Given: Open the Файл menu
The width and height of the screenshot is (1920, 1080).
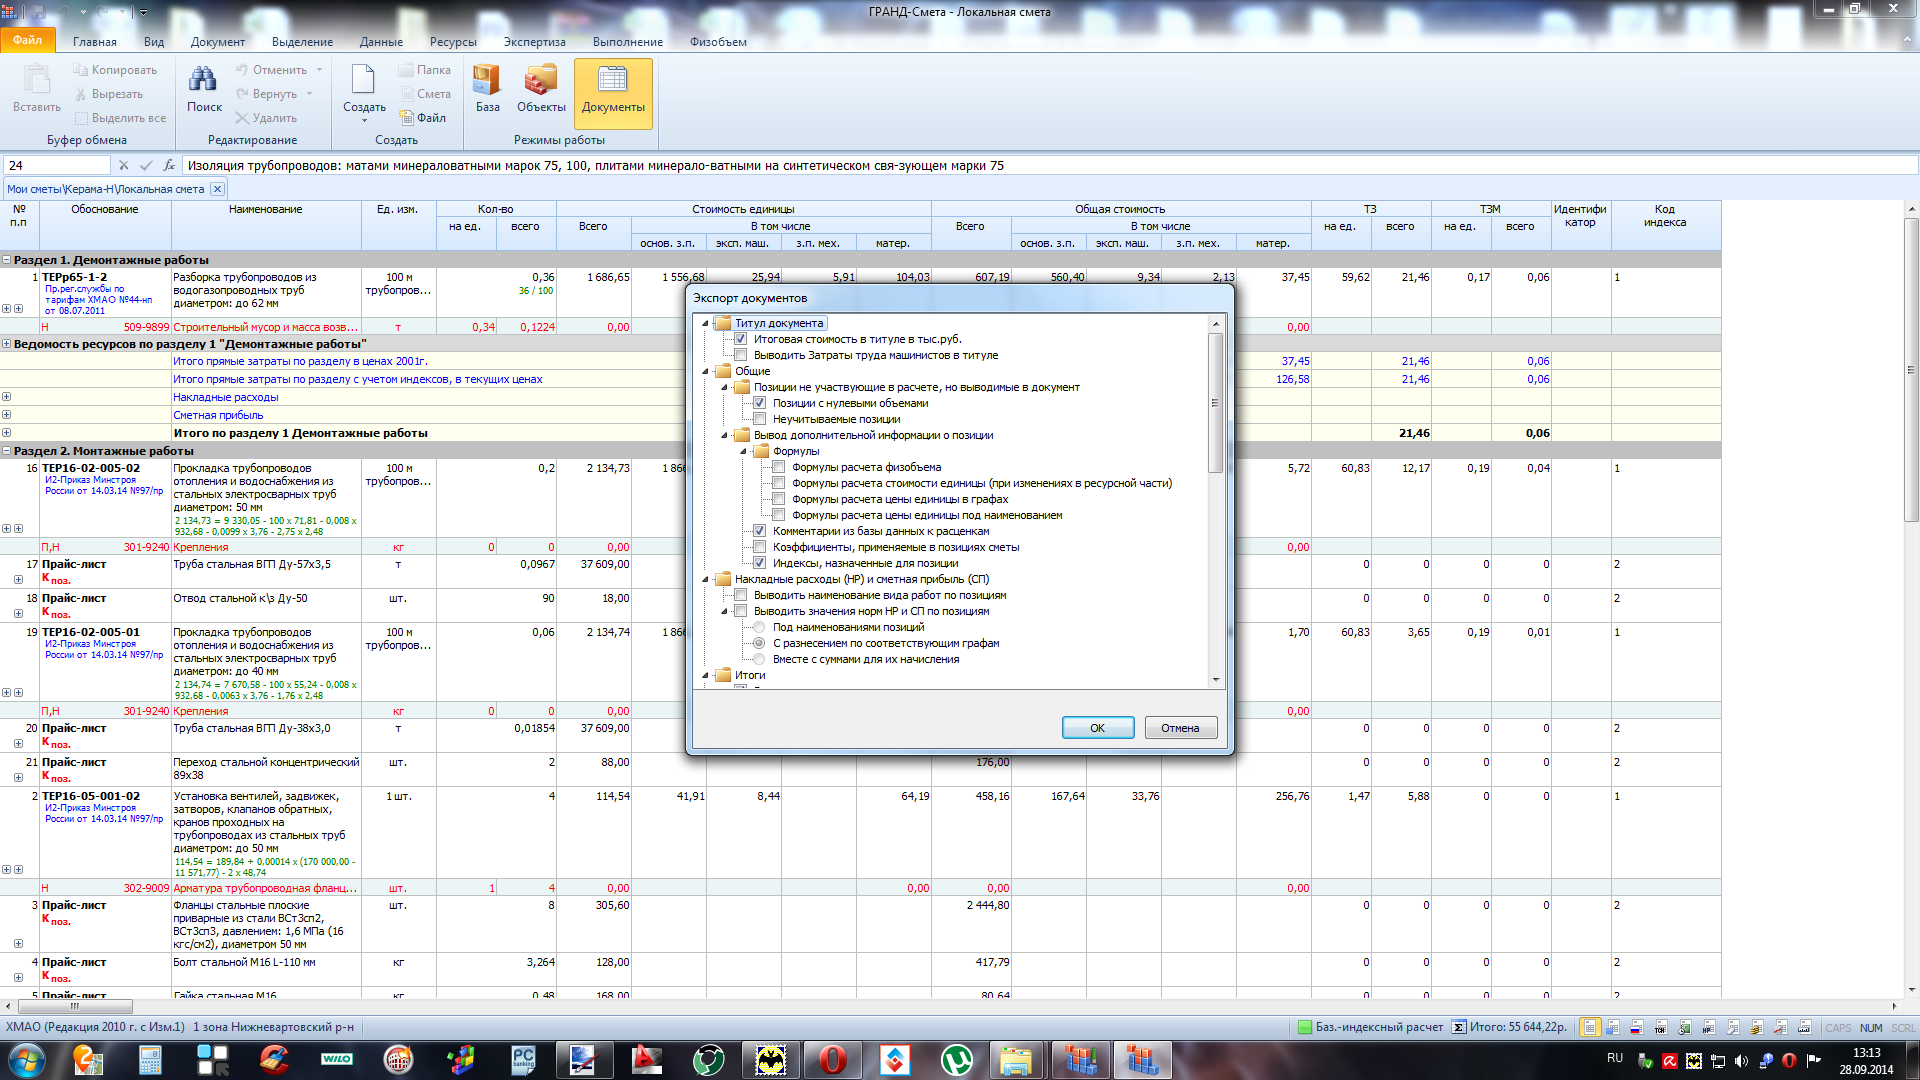Looking at the screenshot, I should [28, 41].
